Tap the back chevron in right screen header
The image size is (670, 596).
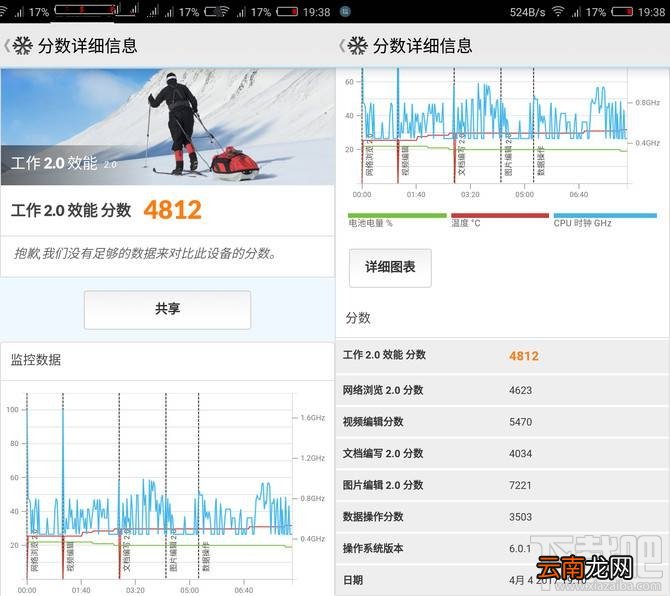click(x=341, y=46)
